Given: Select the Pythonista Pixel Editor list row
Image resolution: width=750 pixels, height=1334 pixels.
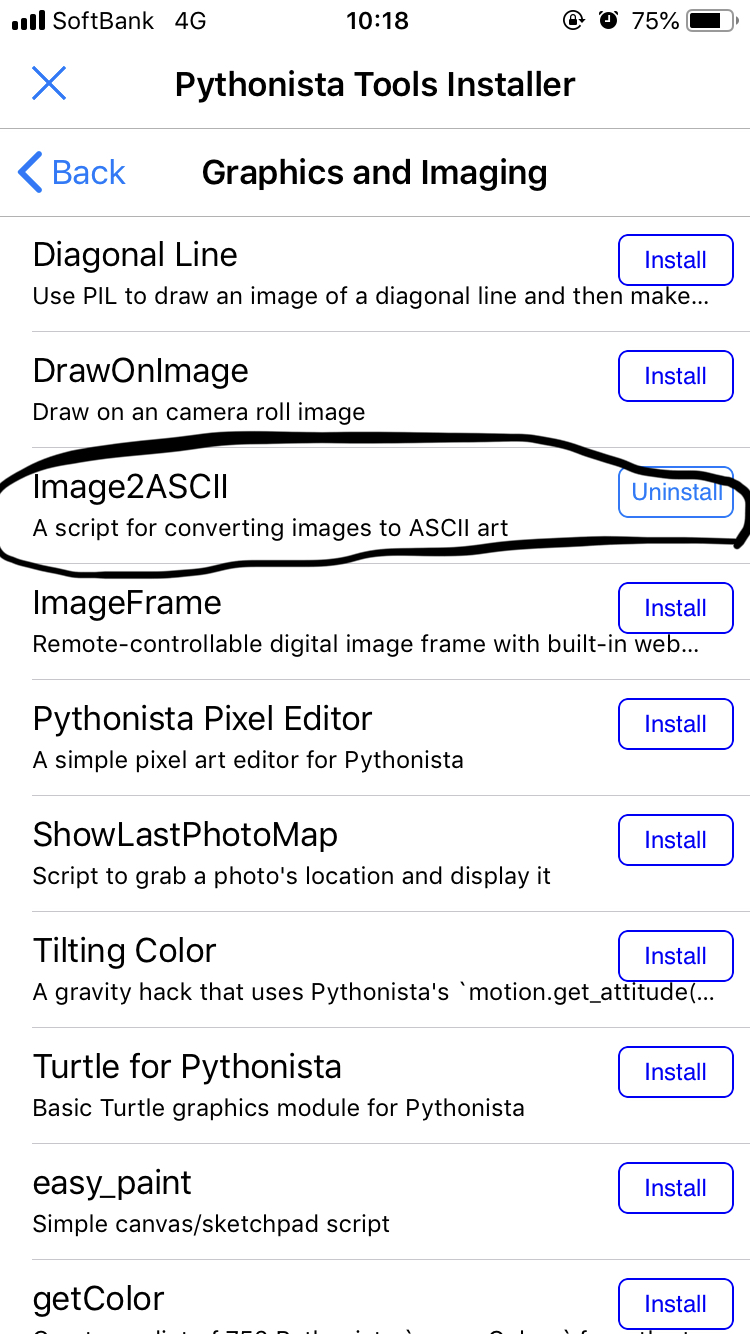Looking at the screenshot, I should pyautogui.click(x=300, y=737).
